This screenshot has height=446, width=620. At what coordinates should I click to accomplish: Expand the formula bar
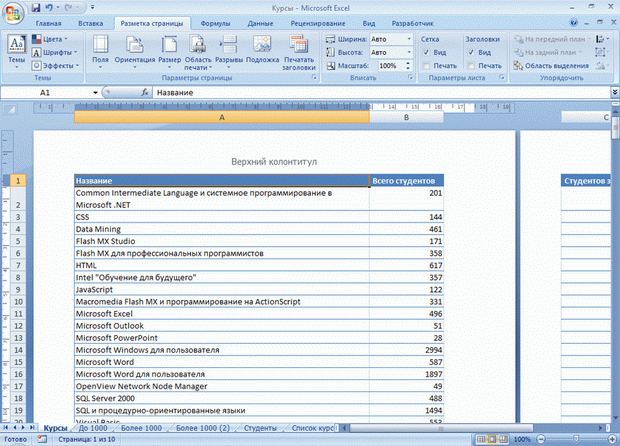[x=615, y=92]
